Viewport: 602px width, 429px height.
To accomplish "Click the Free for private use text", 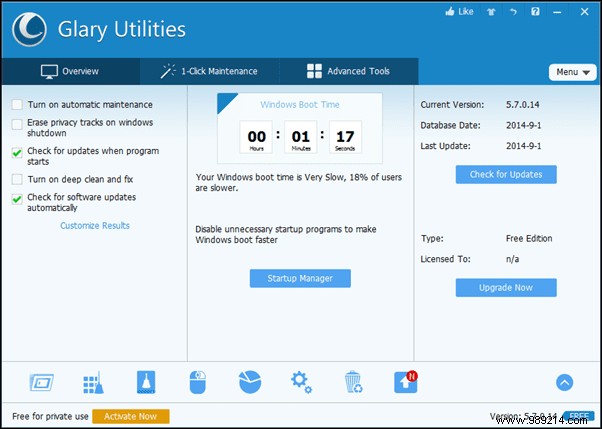I will click(x=50, y=416).
